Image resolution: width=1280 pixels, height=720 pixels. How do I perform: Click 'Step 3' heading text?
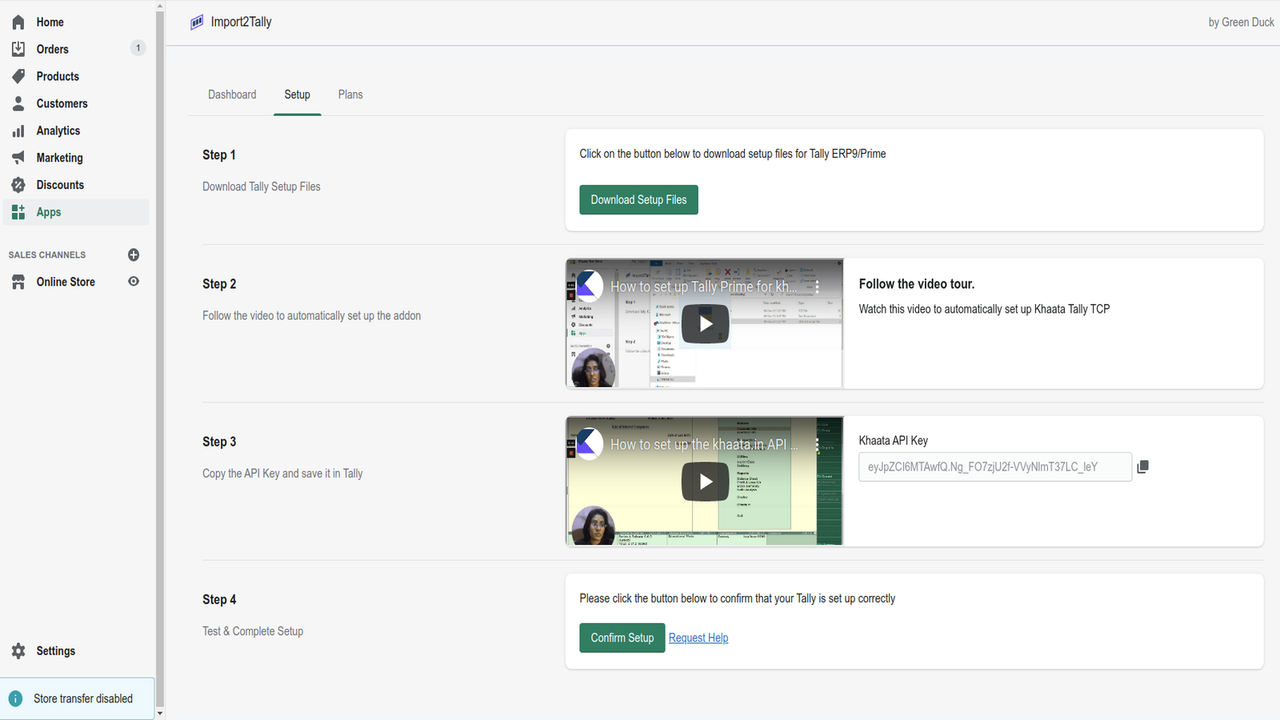219,442
